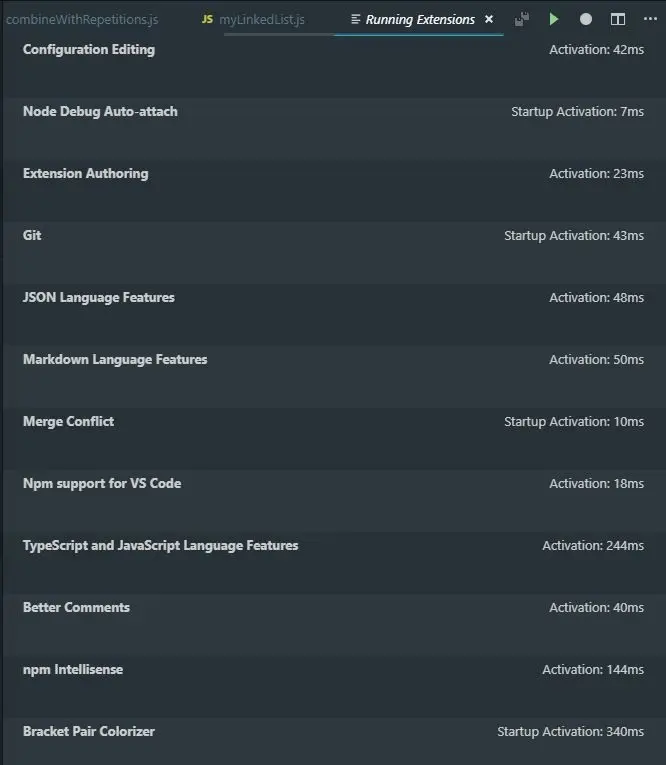Click the Save Extension Host Profile icon
The image size is (666, 765).
point(522,19)
